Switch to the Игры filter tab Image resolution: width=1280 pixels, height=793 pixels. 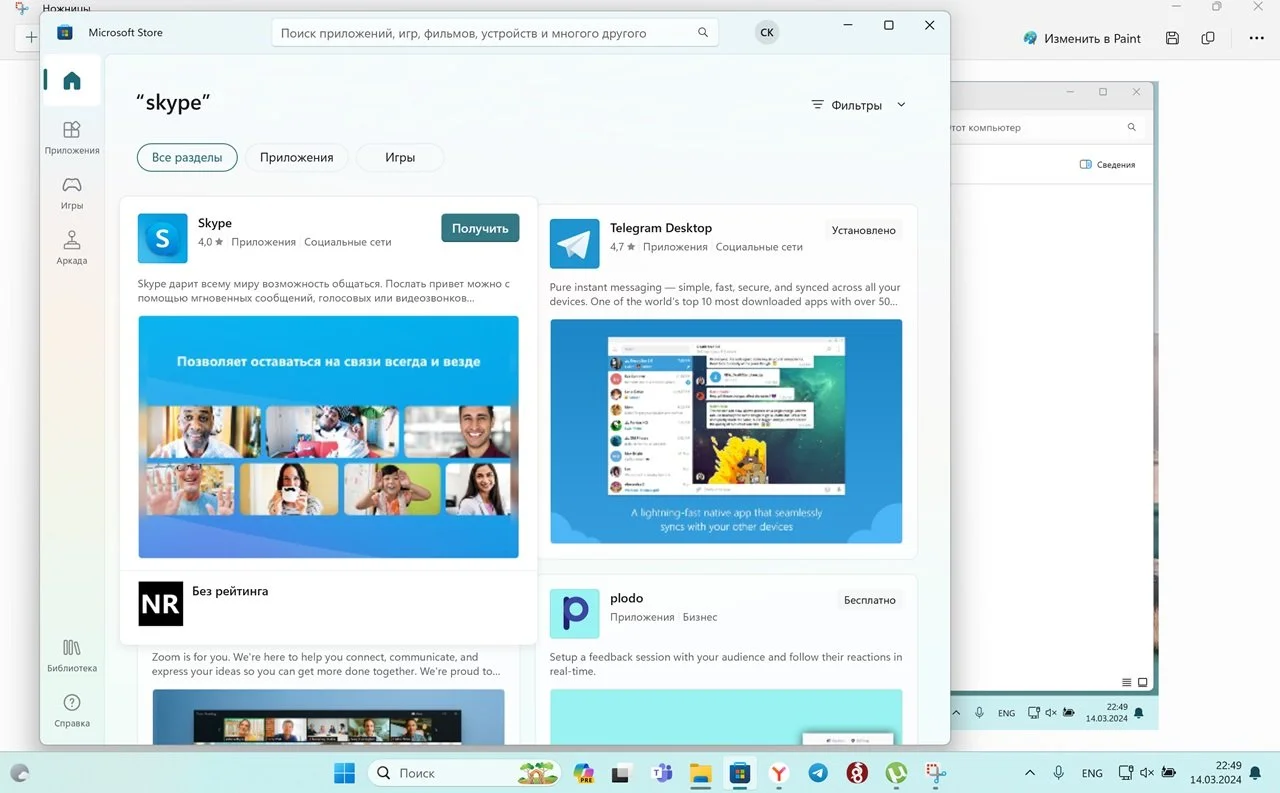[x=400, y=157]
